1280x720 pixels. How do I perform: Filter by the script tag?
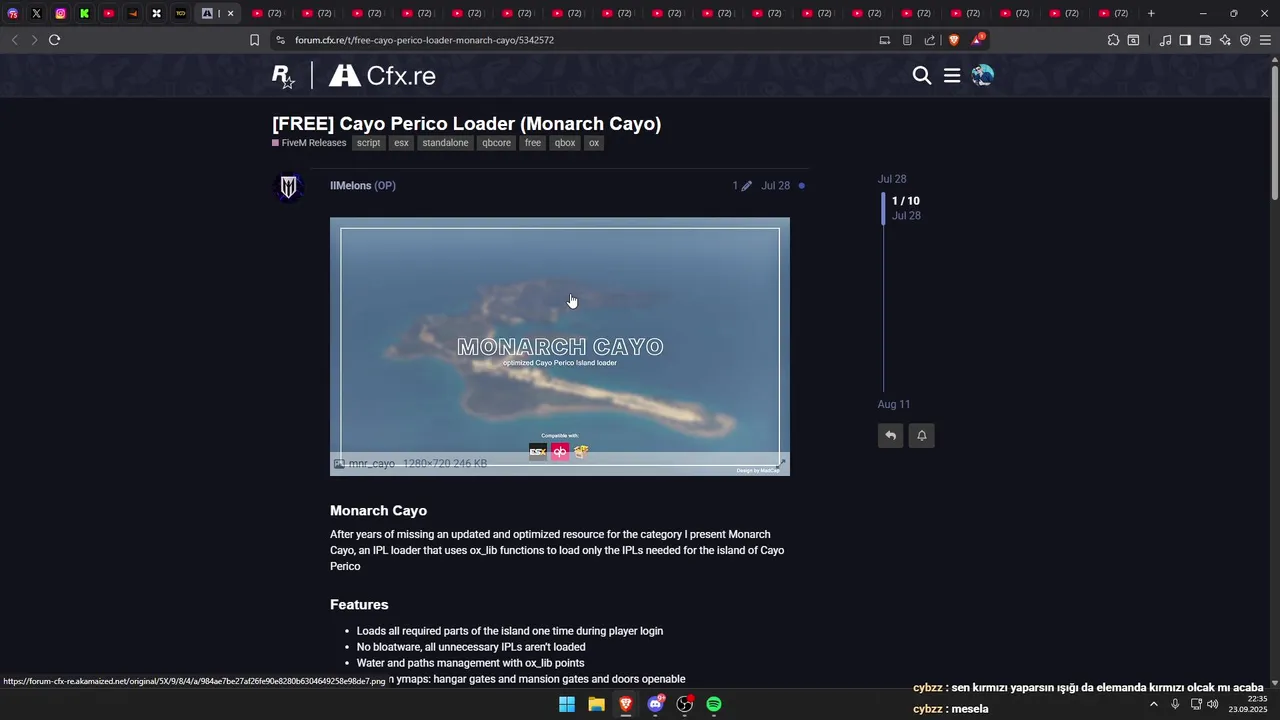pos(368,143)
